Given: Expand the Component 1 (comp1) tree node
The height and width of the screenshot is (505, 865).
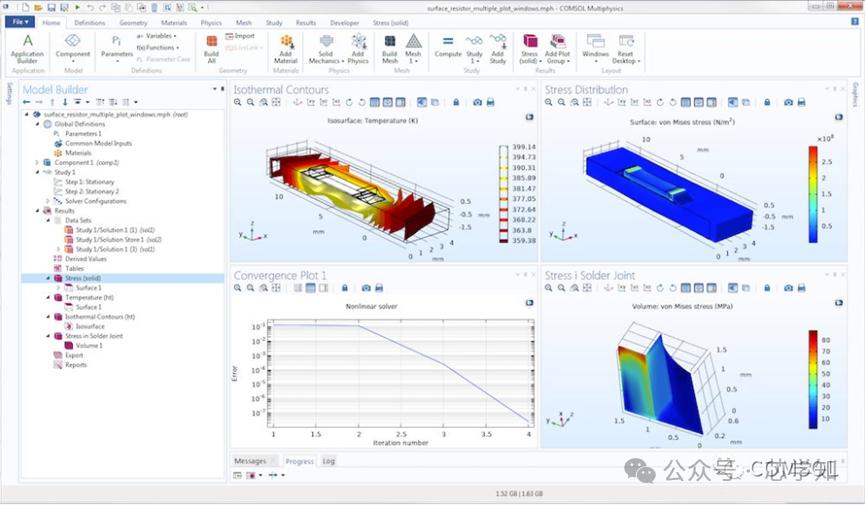Looking at the screenshot, I should (x=37, y=163).
